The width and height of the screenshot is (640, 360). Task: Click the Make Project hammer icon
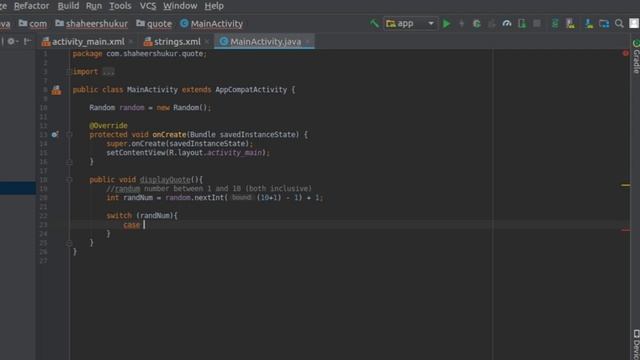tap(374, 24)
